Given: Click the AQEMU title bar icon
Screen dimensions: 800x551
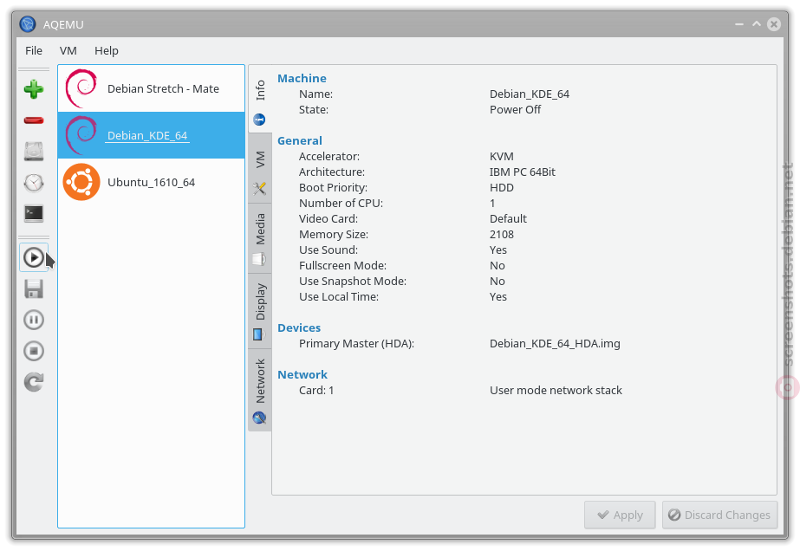Looking at the screenshot, I should click(28, 24).
